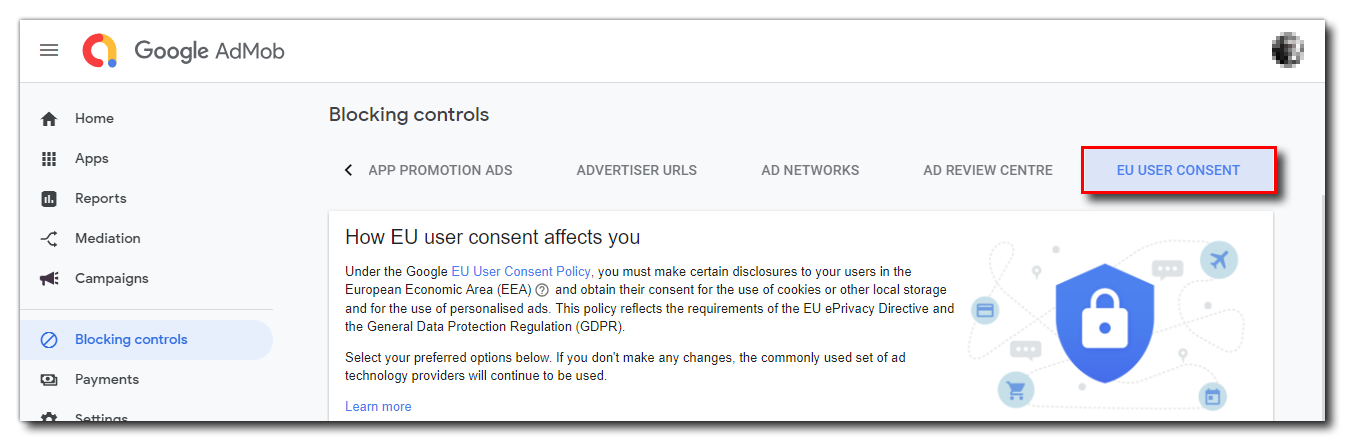Image resolution: width=1345 pixels, height=441 pixels.
Task: Click the EEA help question mark icon
Action: pos(542,290)
